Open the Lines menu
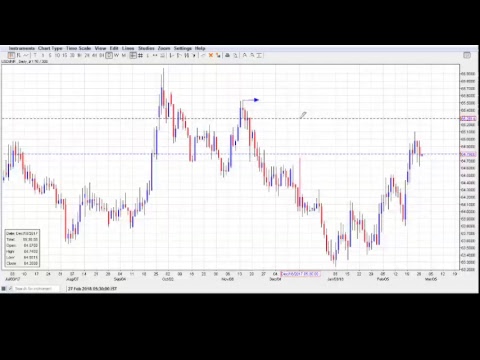Screen dimensions: 480x360 [x=128, y=48]
